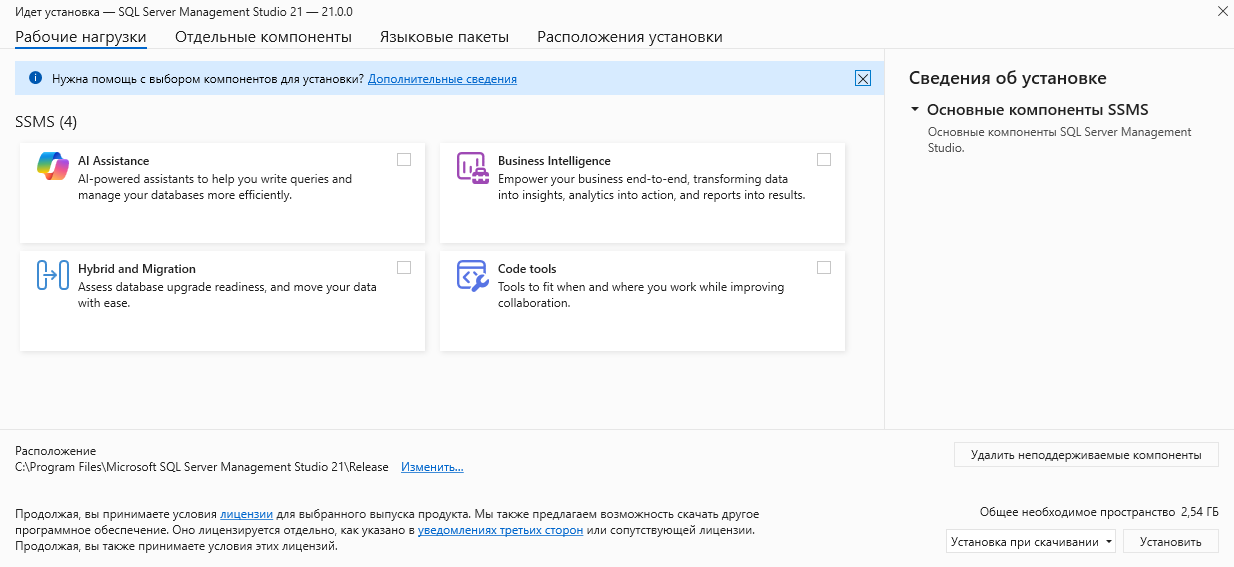Click the AI Assistance Copilot icon
Viewport: 1234px width, 567px height.
53,166
